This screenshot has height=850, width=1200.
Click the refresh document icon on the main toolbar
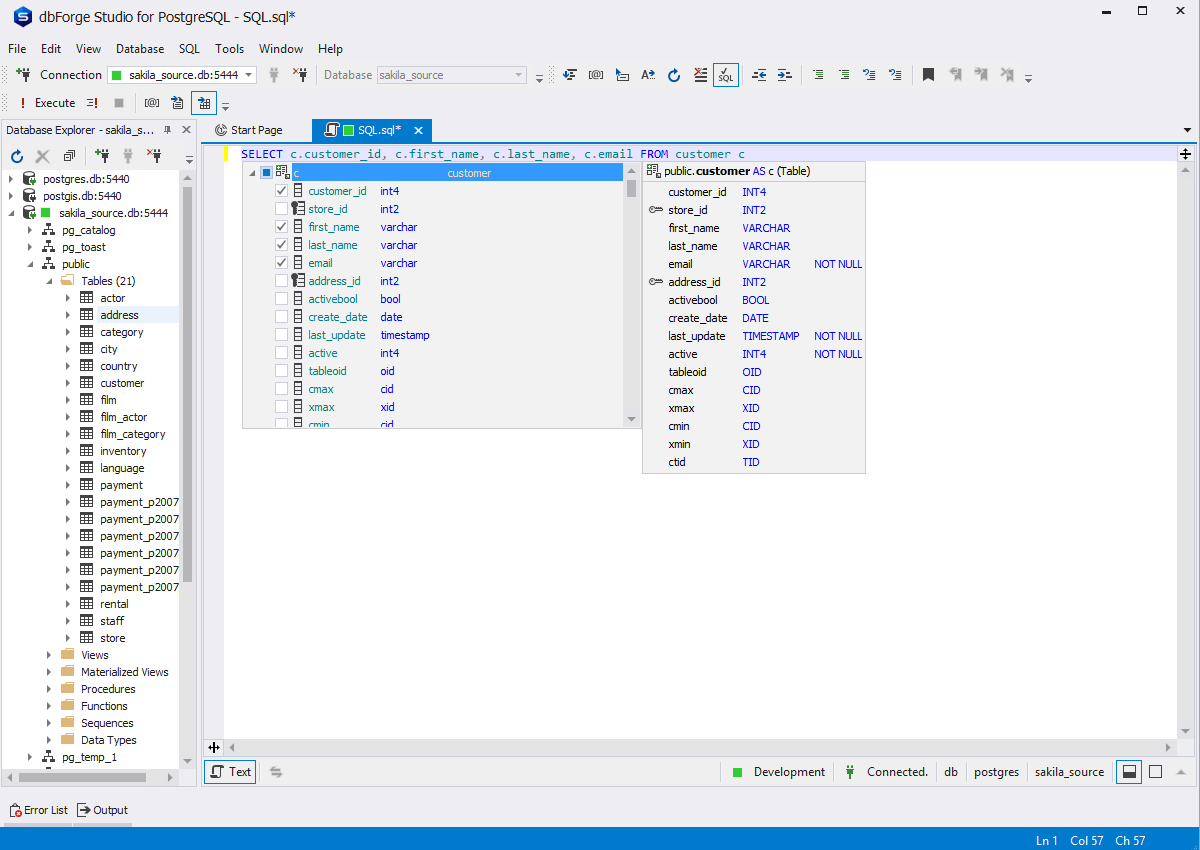[673, 75]
